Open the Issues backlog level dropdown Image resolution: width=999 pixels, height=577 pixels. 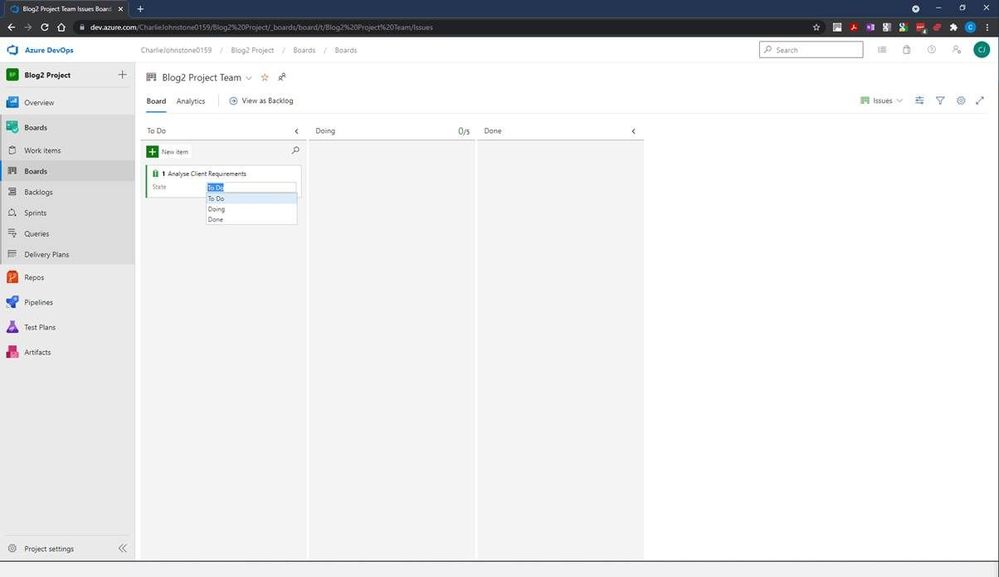coord(882,101)
